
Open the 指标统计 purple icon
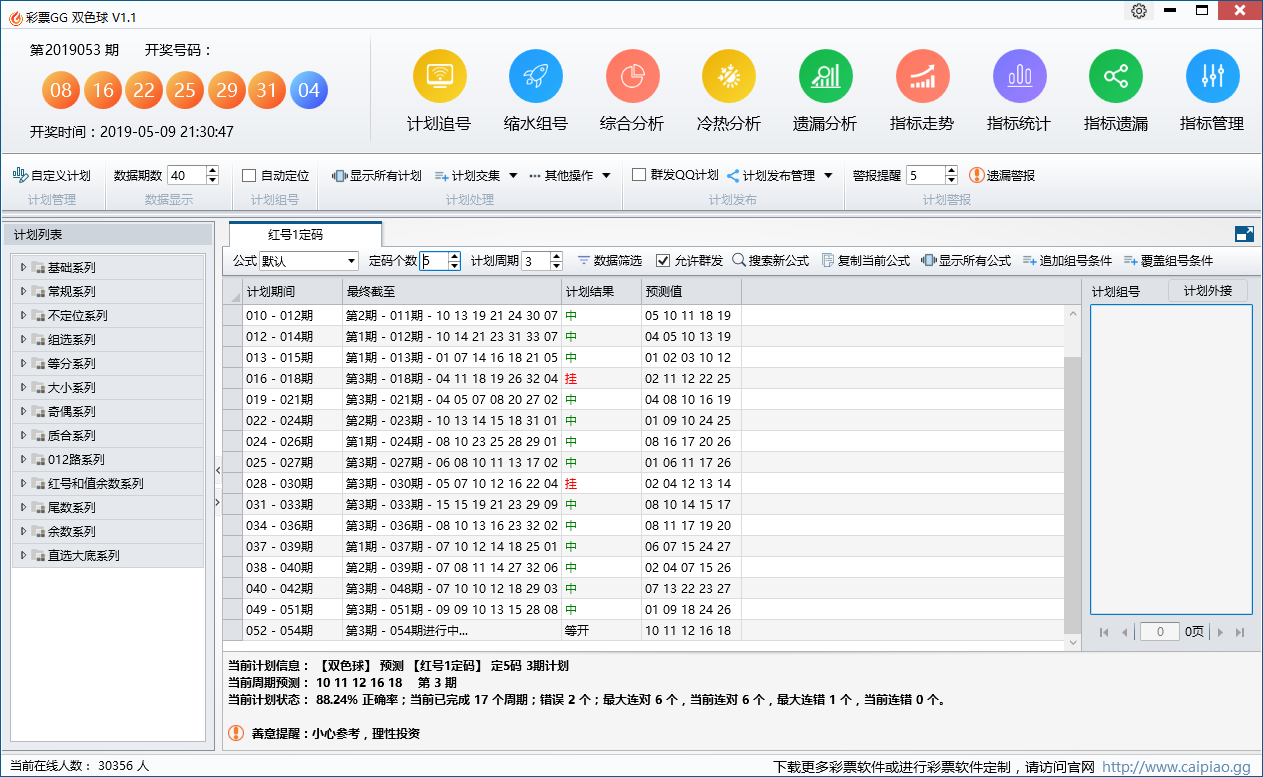tap(1019, 77)
